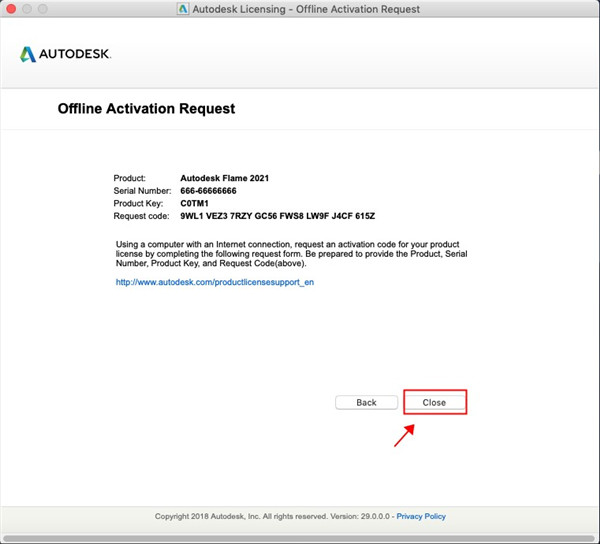
Task: Click the instructions paragraph about Internet connection
Action: point(292,254)
